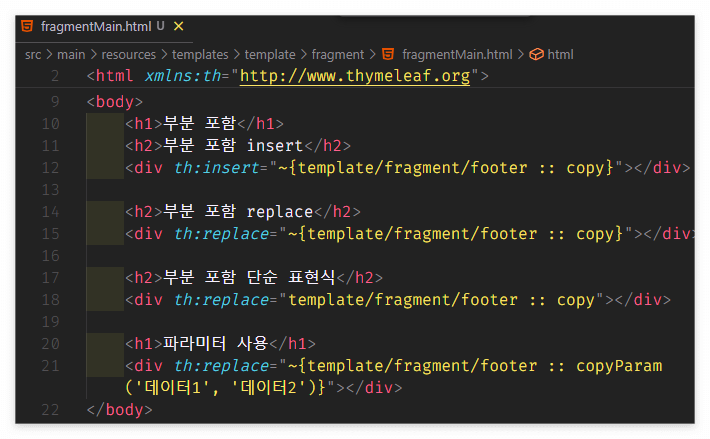Click the '파라미터 사용' h1 text
710x439 pixels.
[216, 343]
